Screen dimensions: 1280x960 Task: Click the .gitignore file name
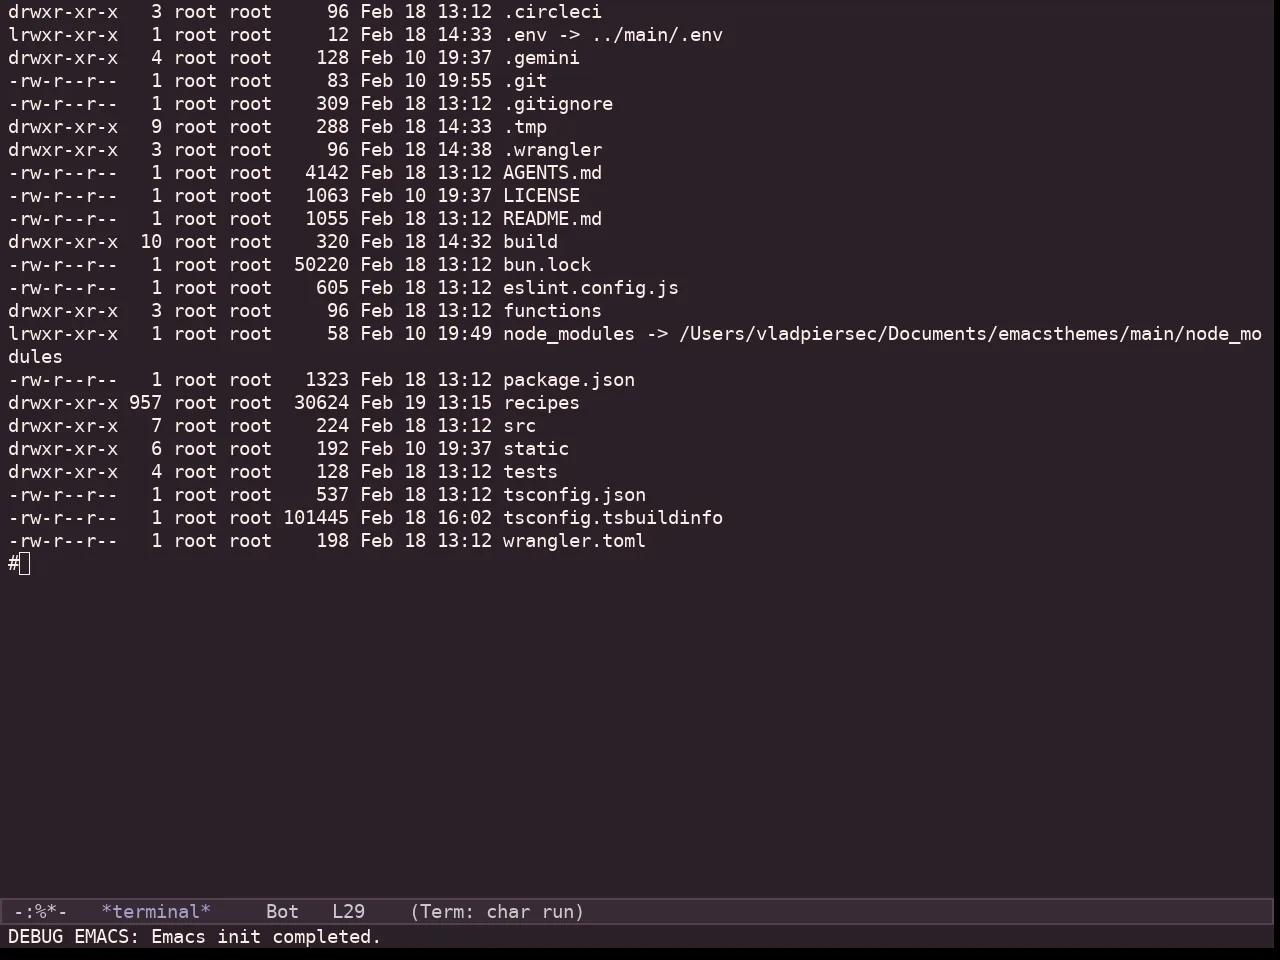pos(558,104)
